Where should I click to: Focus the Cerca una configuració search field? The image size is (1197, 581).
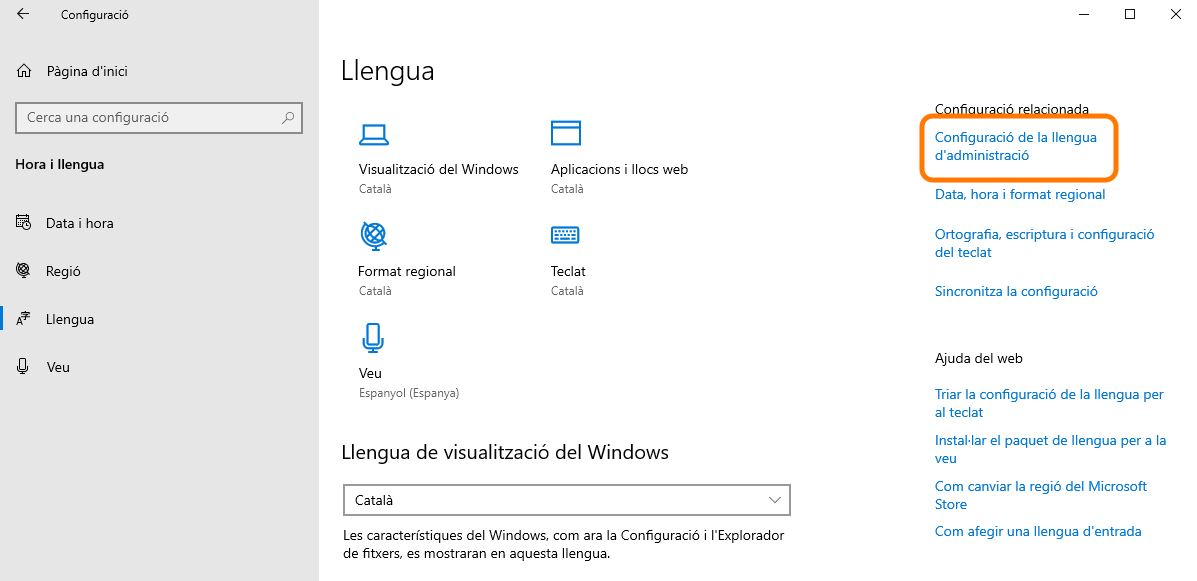(x=150, y=117)
